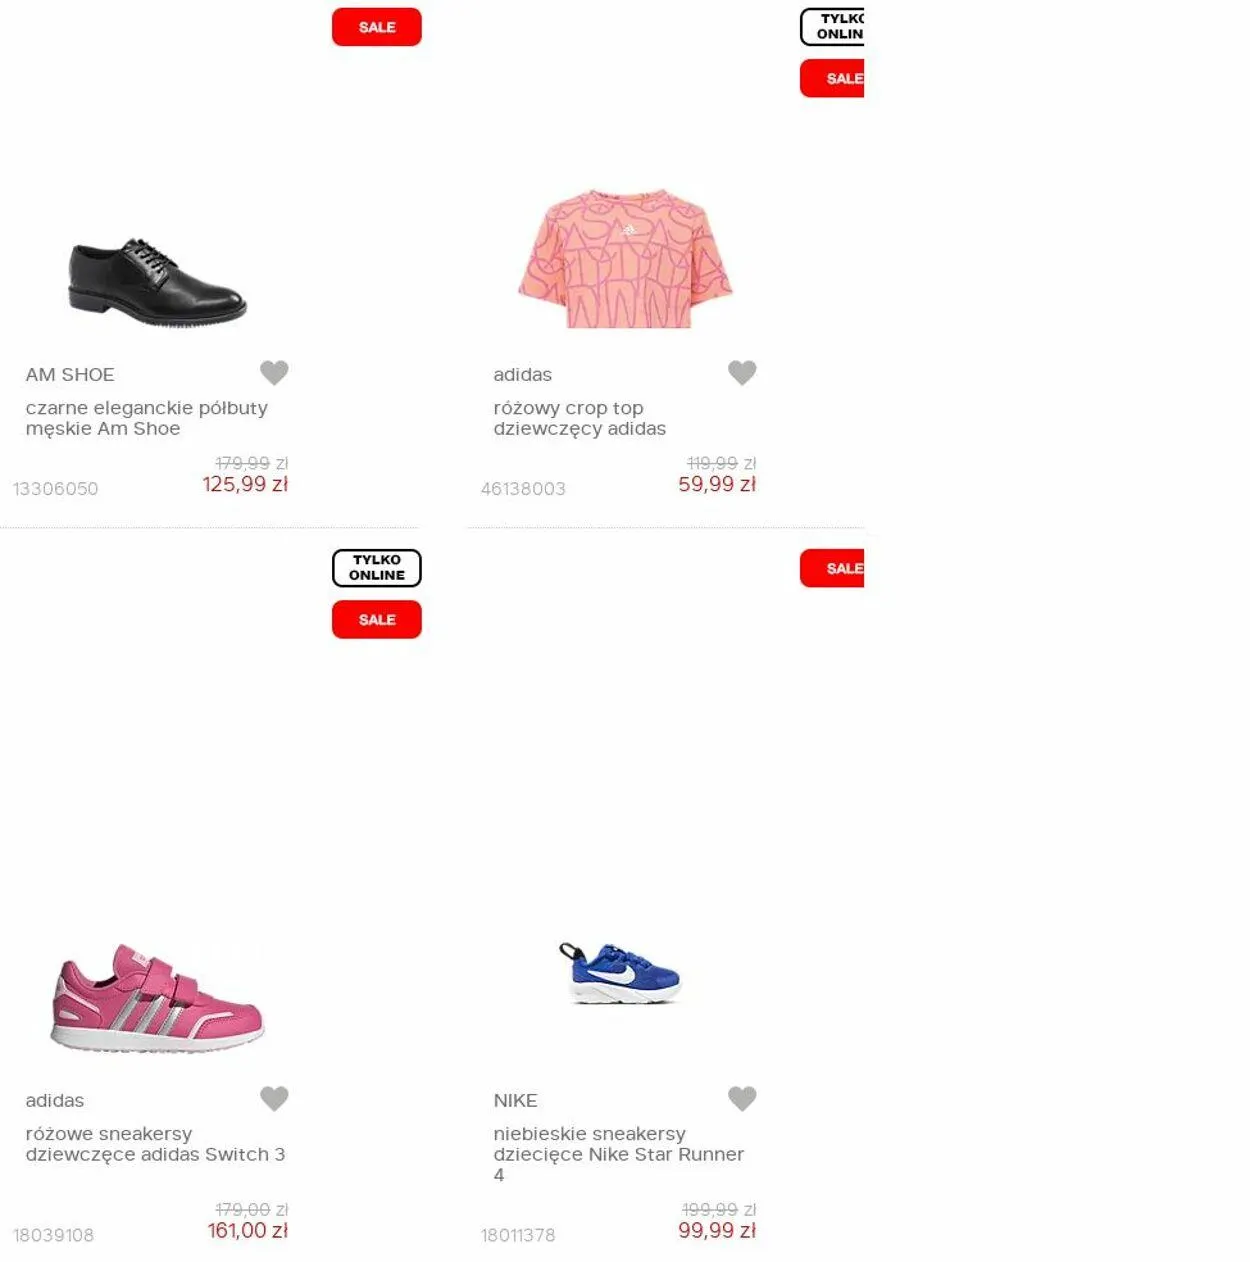Screen dimensions: 1250x1262
Task: Click SALE badge above black Am Shoe
Action: point(377,27)
